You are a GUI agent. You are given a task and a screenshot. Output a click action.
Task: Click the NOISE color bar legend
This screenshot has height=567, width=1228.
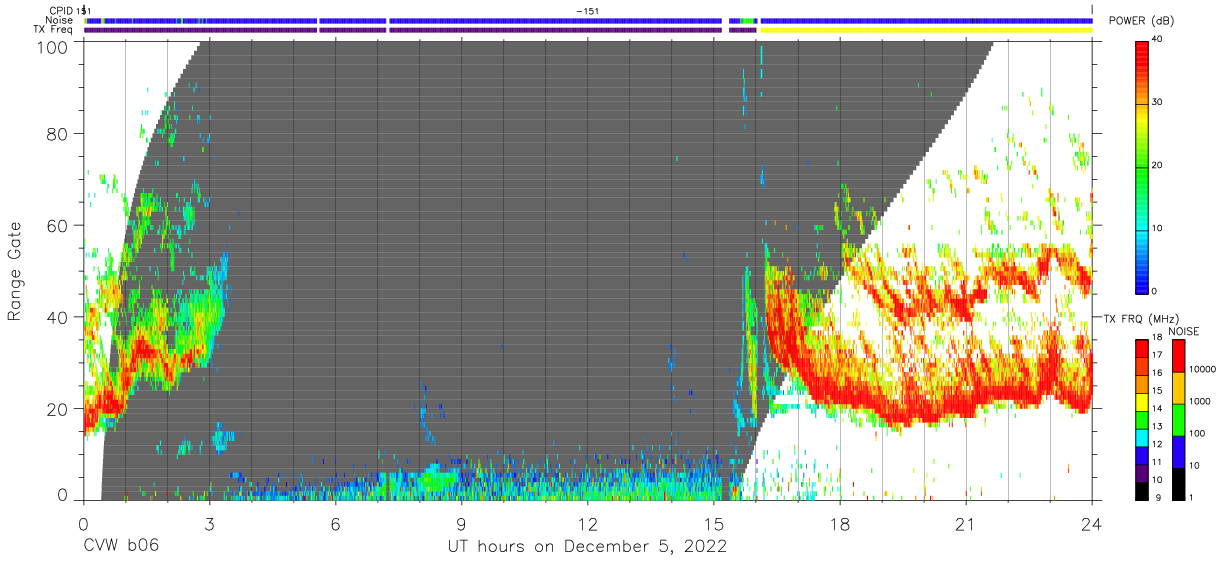click(x=1179, y=418)
